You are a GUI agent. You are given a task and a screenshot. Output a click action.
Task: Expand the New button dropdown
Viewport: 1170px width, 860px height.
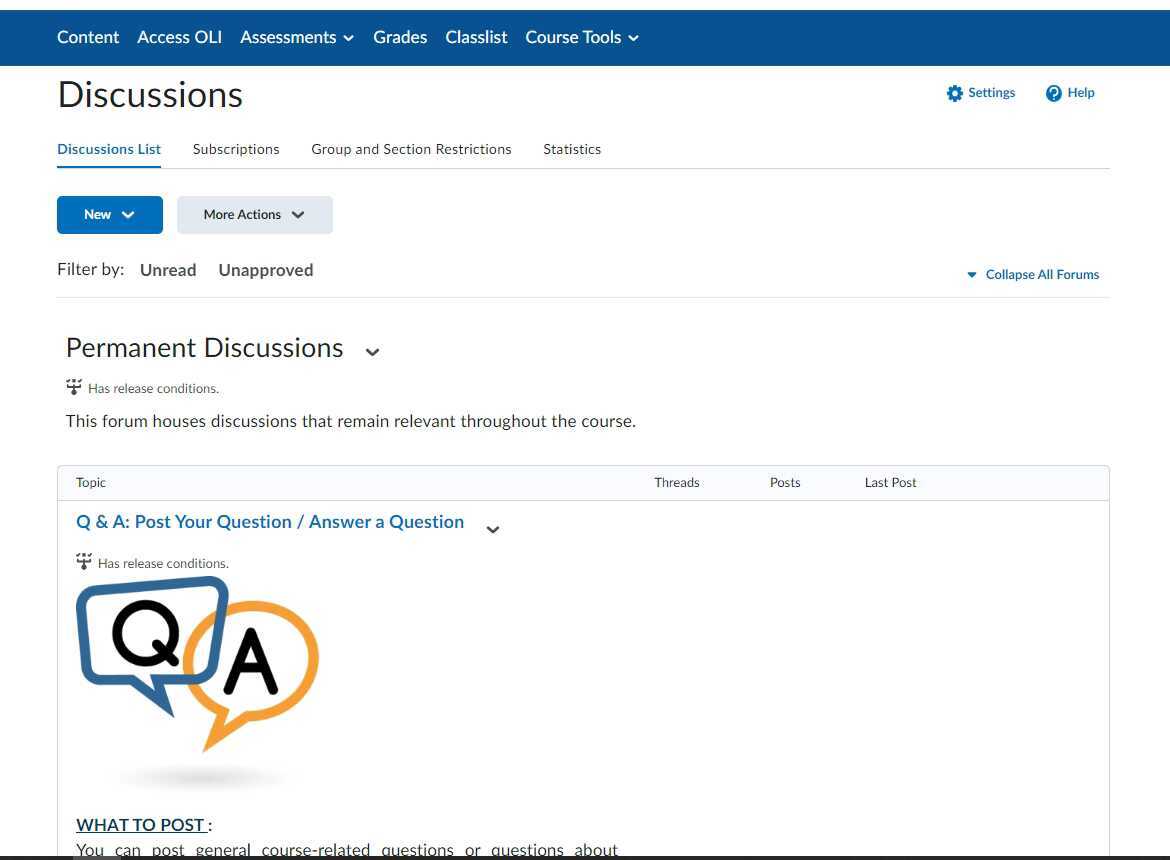pos(109,214)
